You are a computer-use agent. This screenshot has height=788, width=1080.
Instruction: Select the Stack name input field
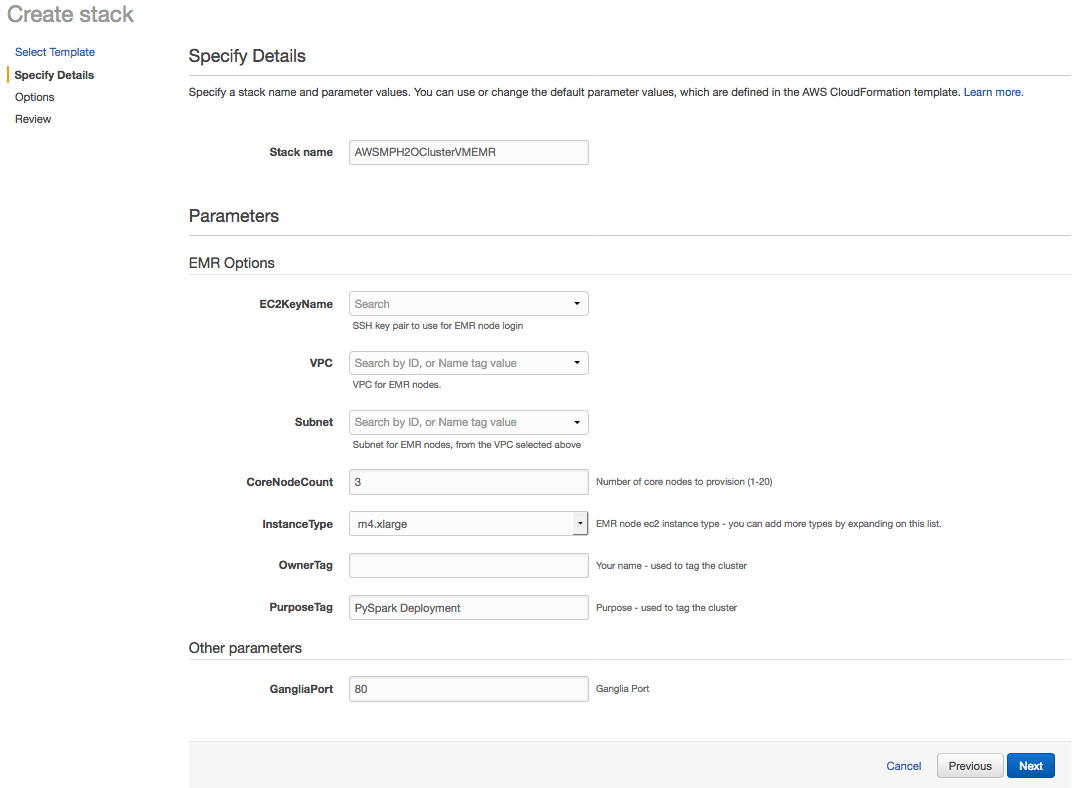[468, 152]
